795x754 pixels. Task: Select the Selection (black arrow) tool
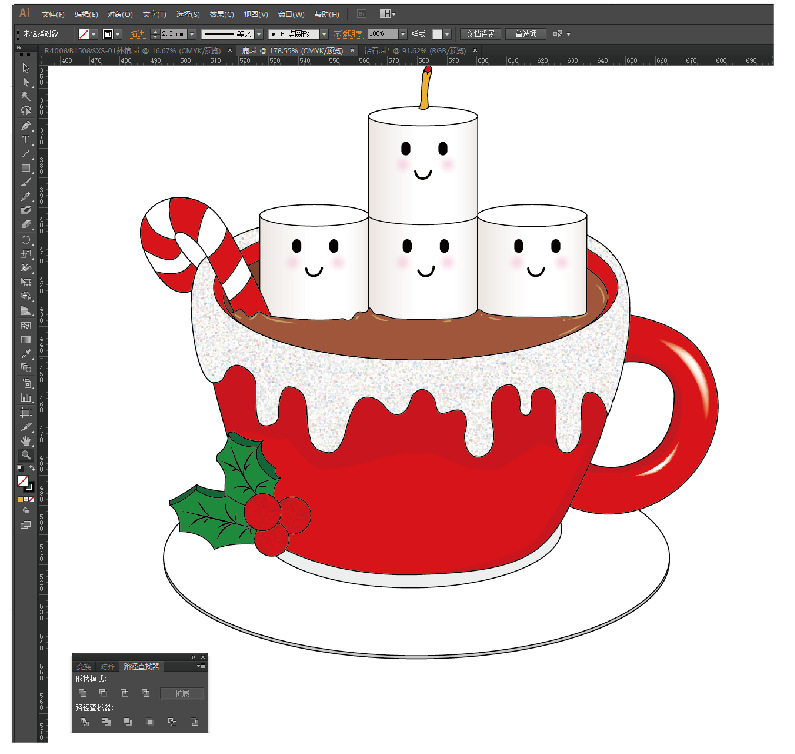[x=26, y=68]
